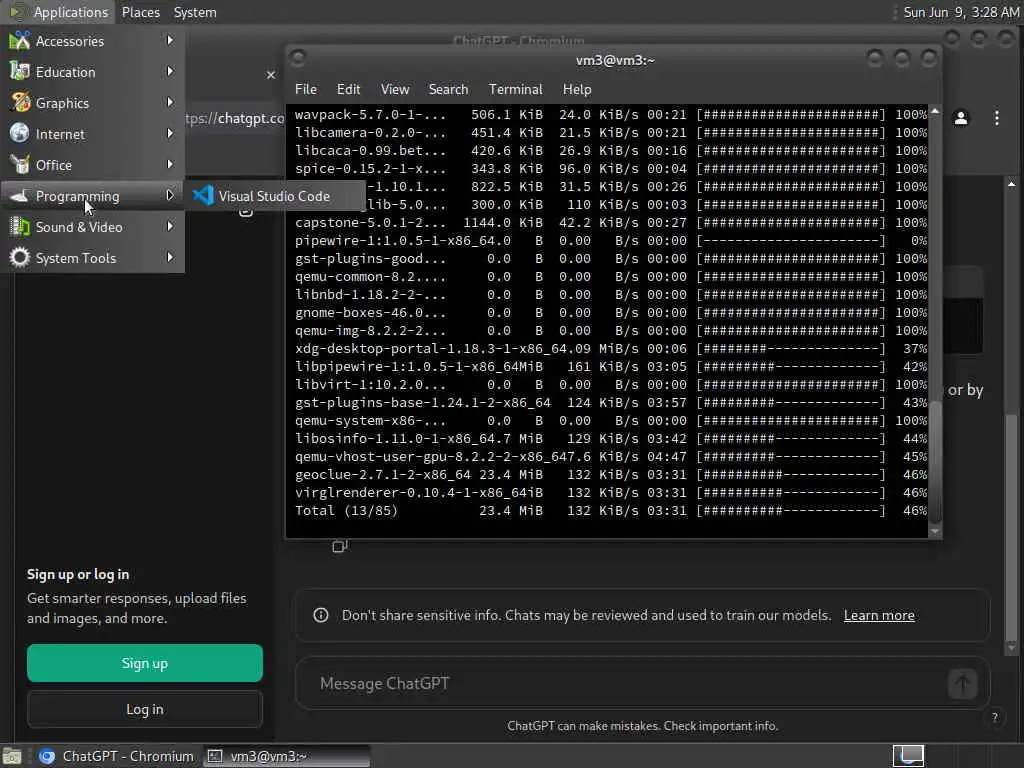The image size is (1024, 768).
Task: Follow the Learn more link
Action: coord(879,615)
